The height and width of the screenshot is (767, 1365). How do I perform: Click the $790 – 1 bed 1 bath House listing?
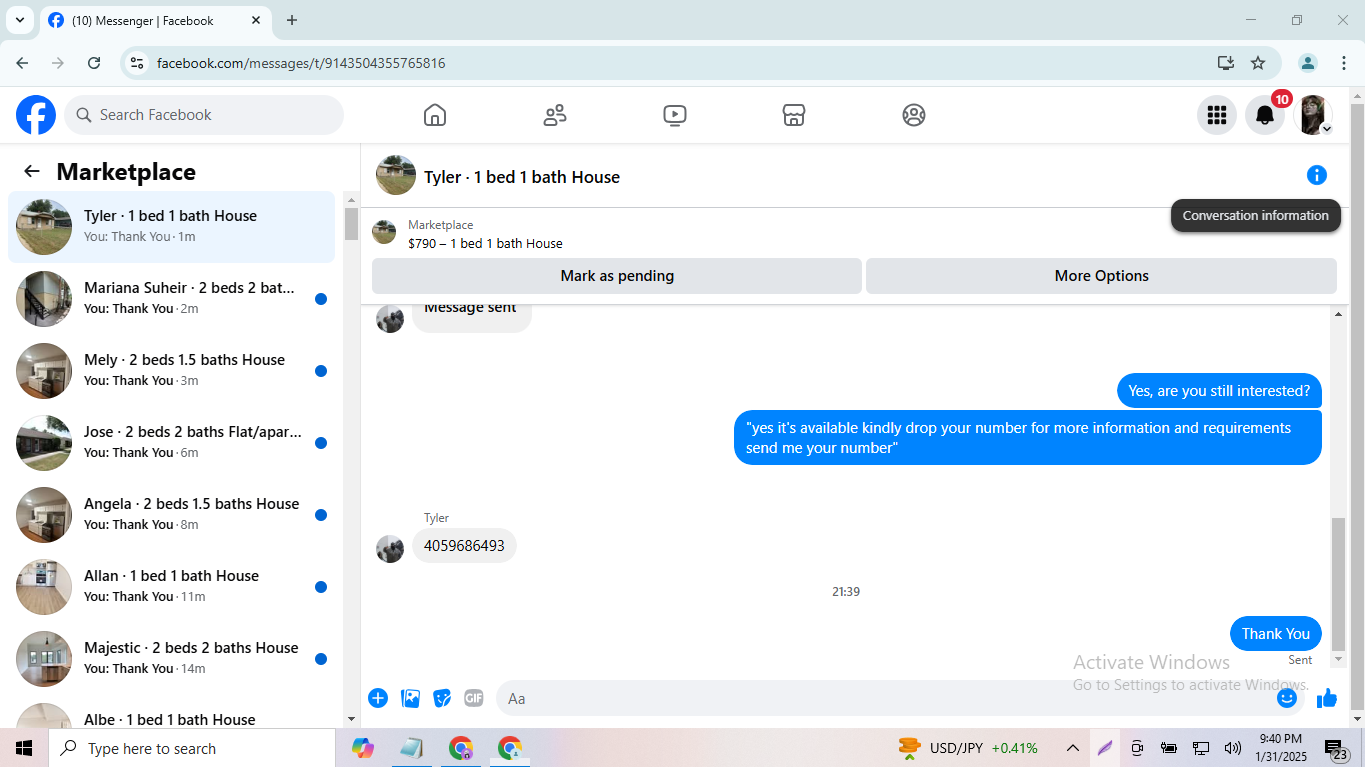[x=485, y=243]
